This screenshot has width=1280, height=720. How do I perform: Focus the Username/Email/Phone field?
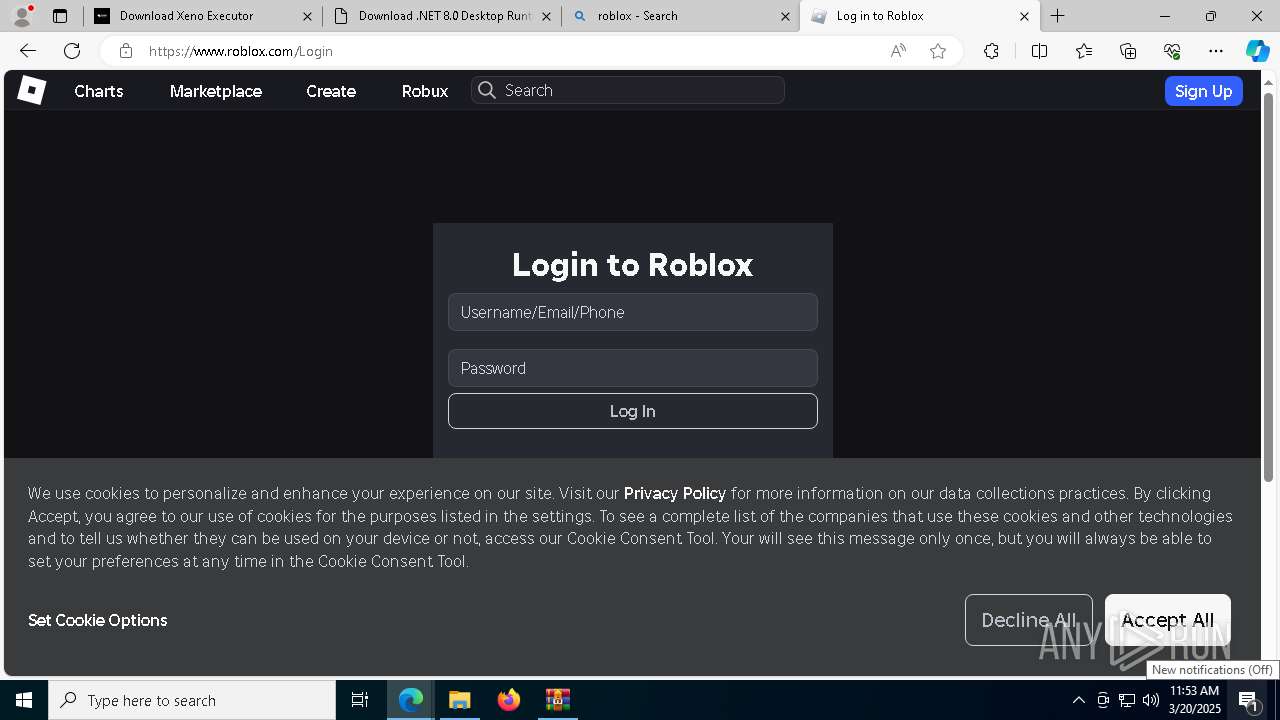pos(633,312)
